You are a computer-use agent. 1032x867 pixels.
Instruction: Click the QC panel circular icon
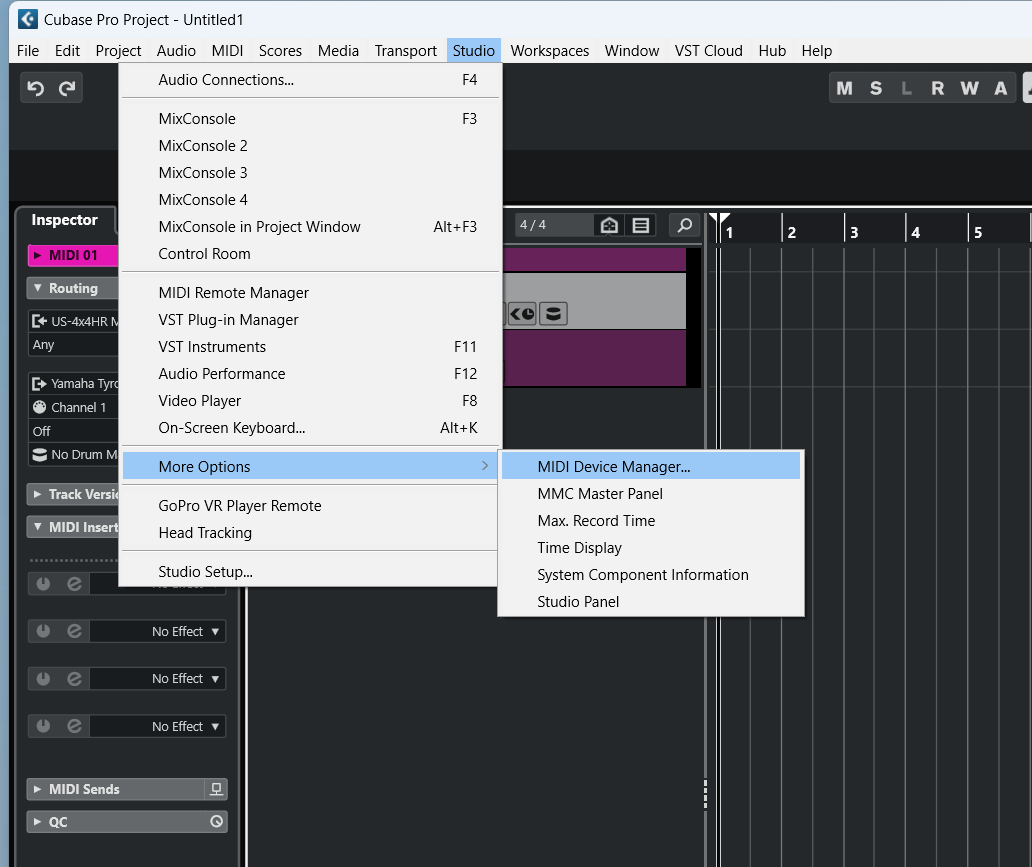point(216,822)
